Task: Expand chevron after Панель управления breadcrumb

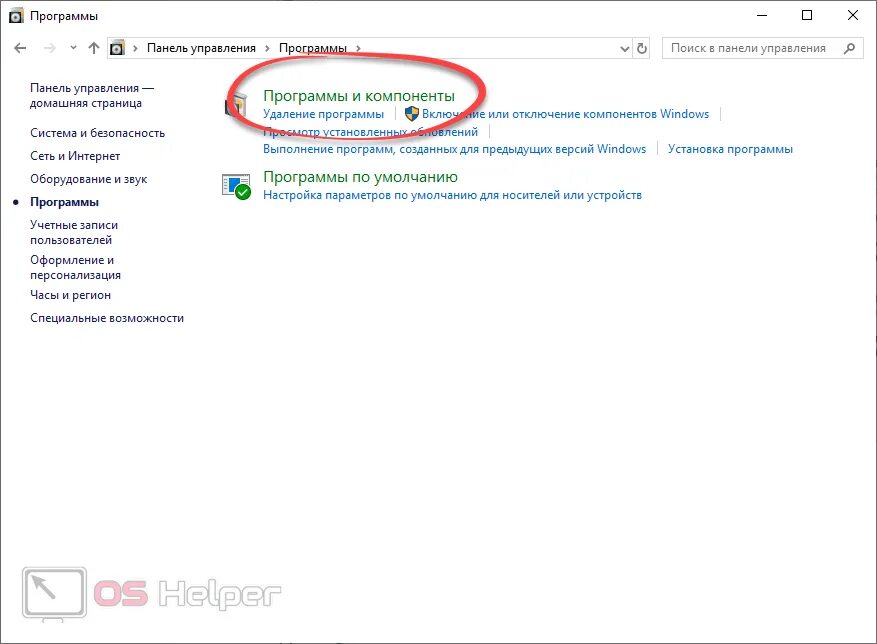Action: pos(267,48)
